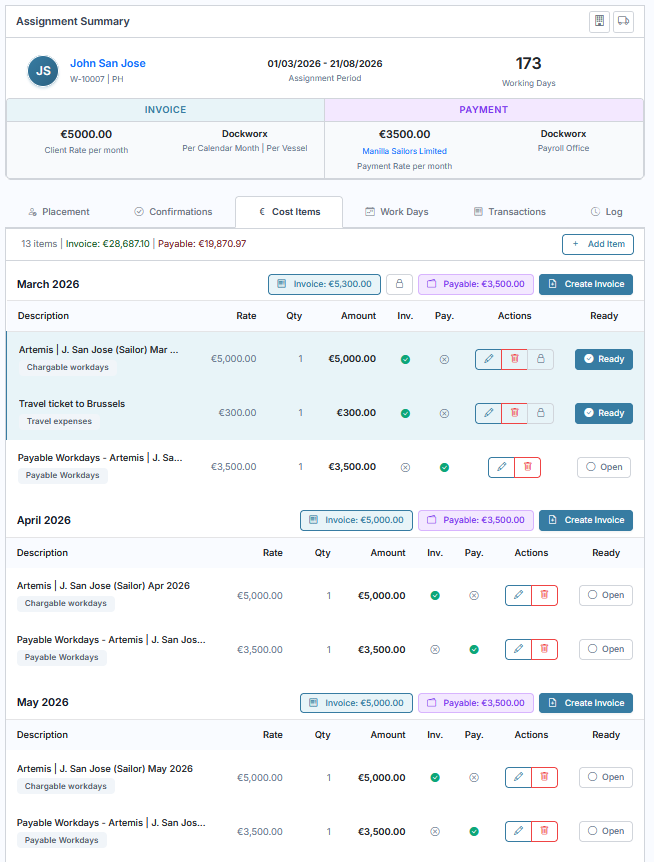
Task: Edit Artemis Apr 2026 chargeable item
Action: pos(518,595)
